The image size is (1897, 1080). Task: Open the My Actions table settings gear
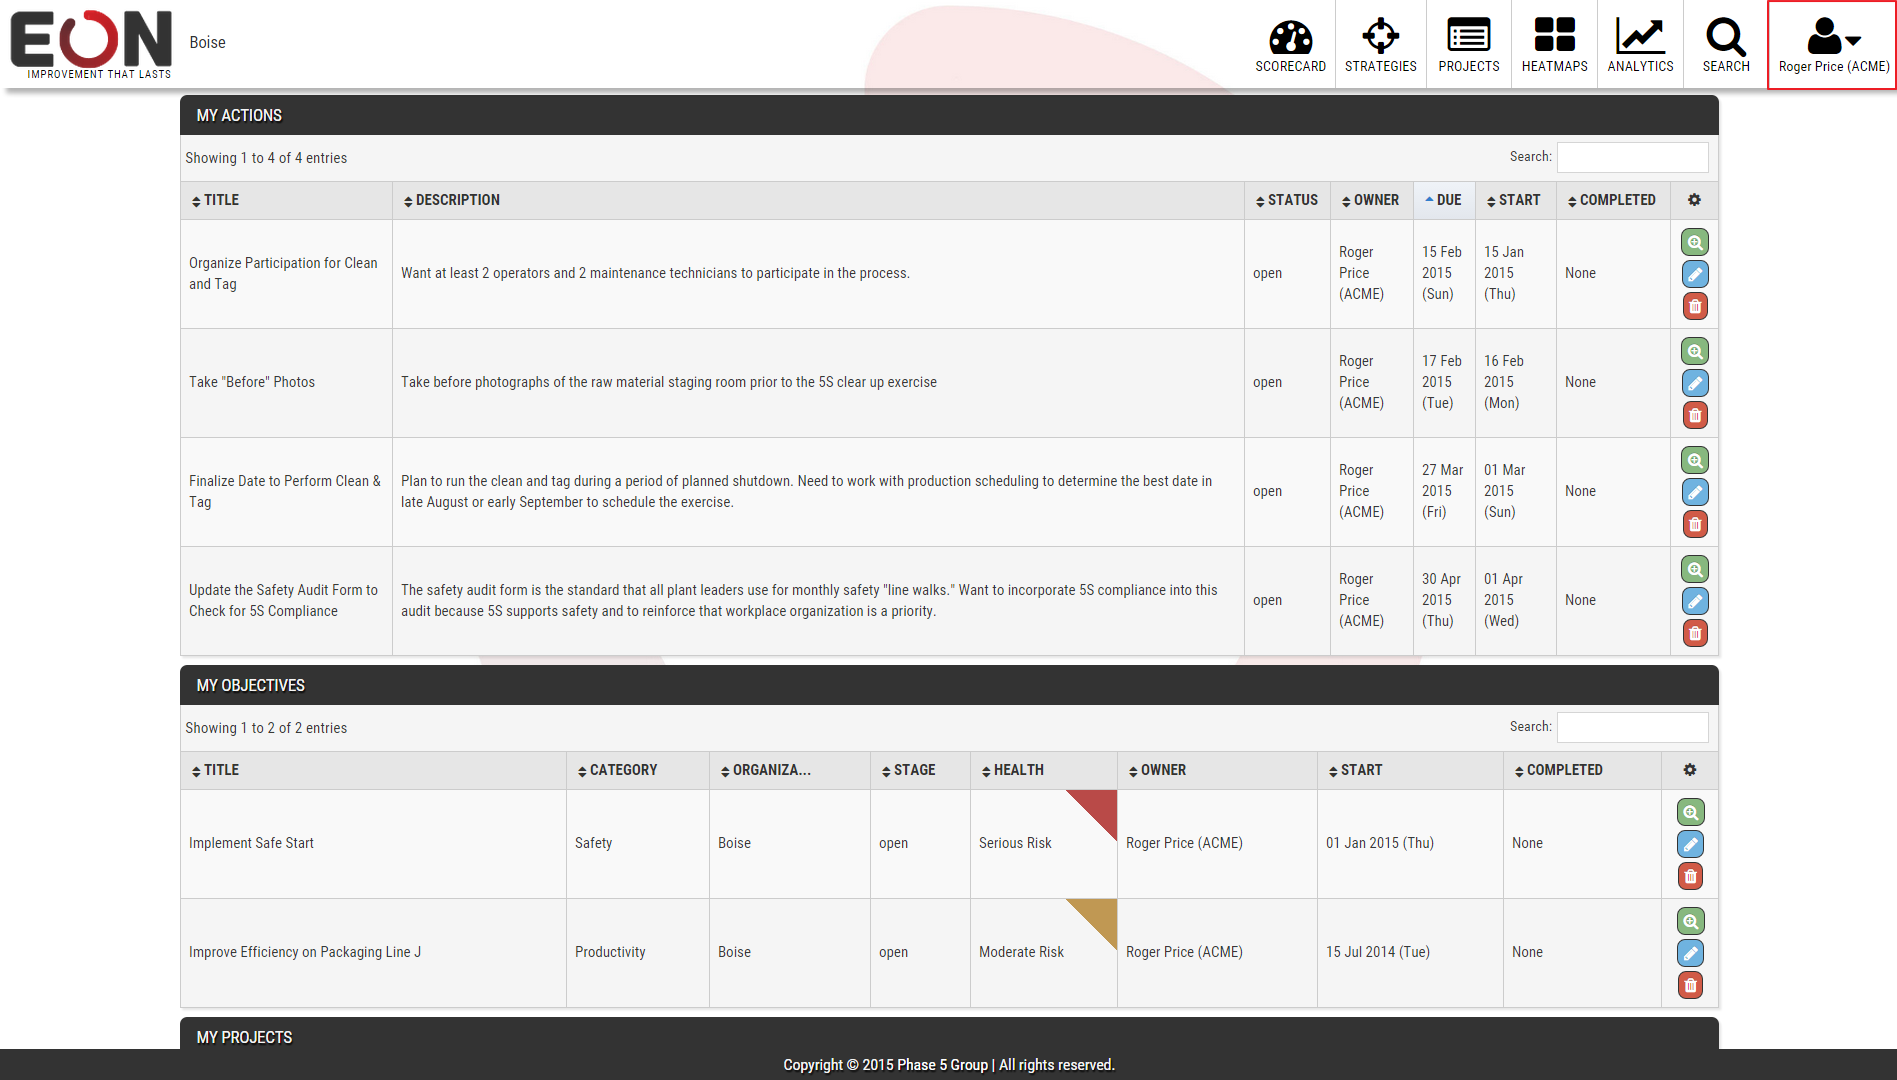pos(1694,200)
